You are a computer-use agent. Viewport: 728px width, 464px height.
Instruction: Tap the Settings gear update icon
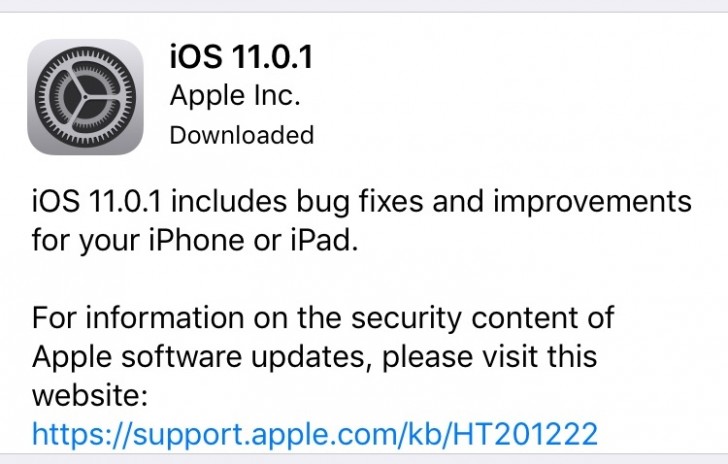85,97
